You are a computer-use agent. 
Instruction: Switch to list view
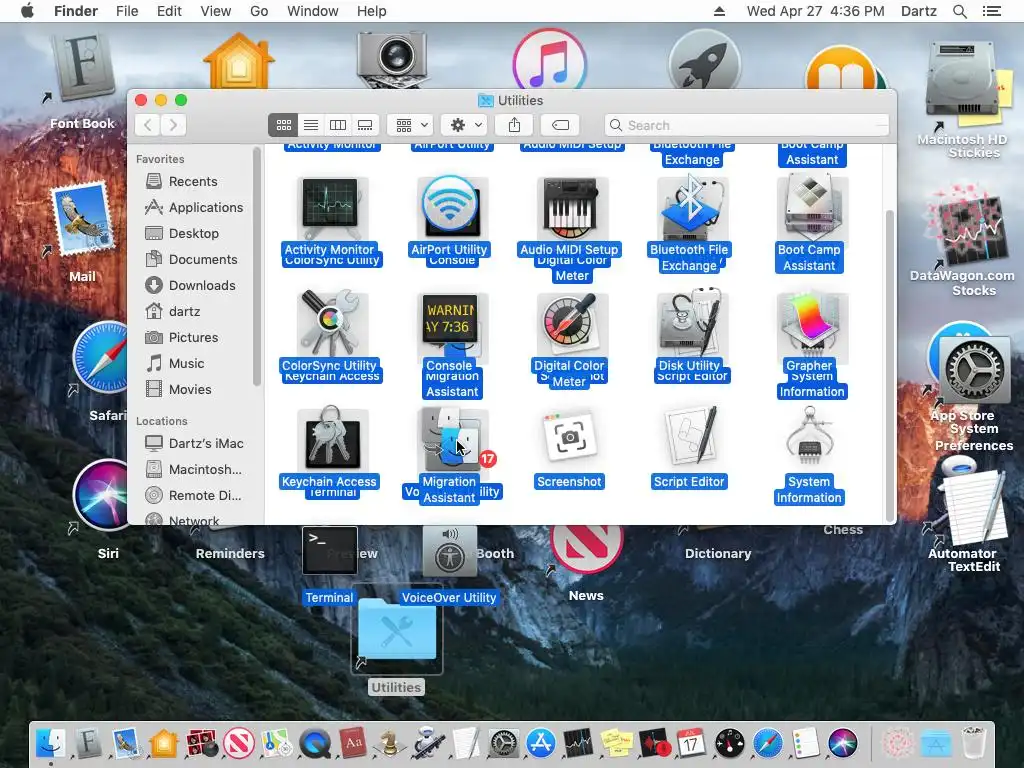tap(311, 125)
